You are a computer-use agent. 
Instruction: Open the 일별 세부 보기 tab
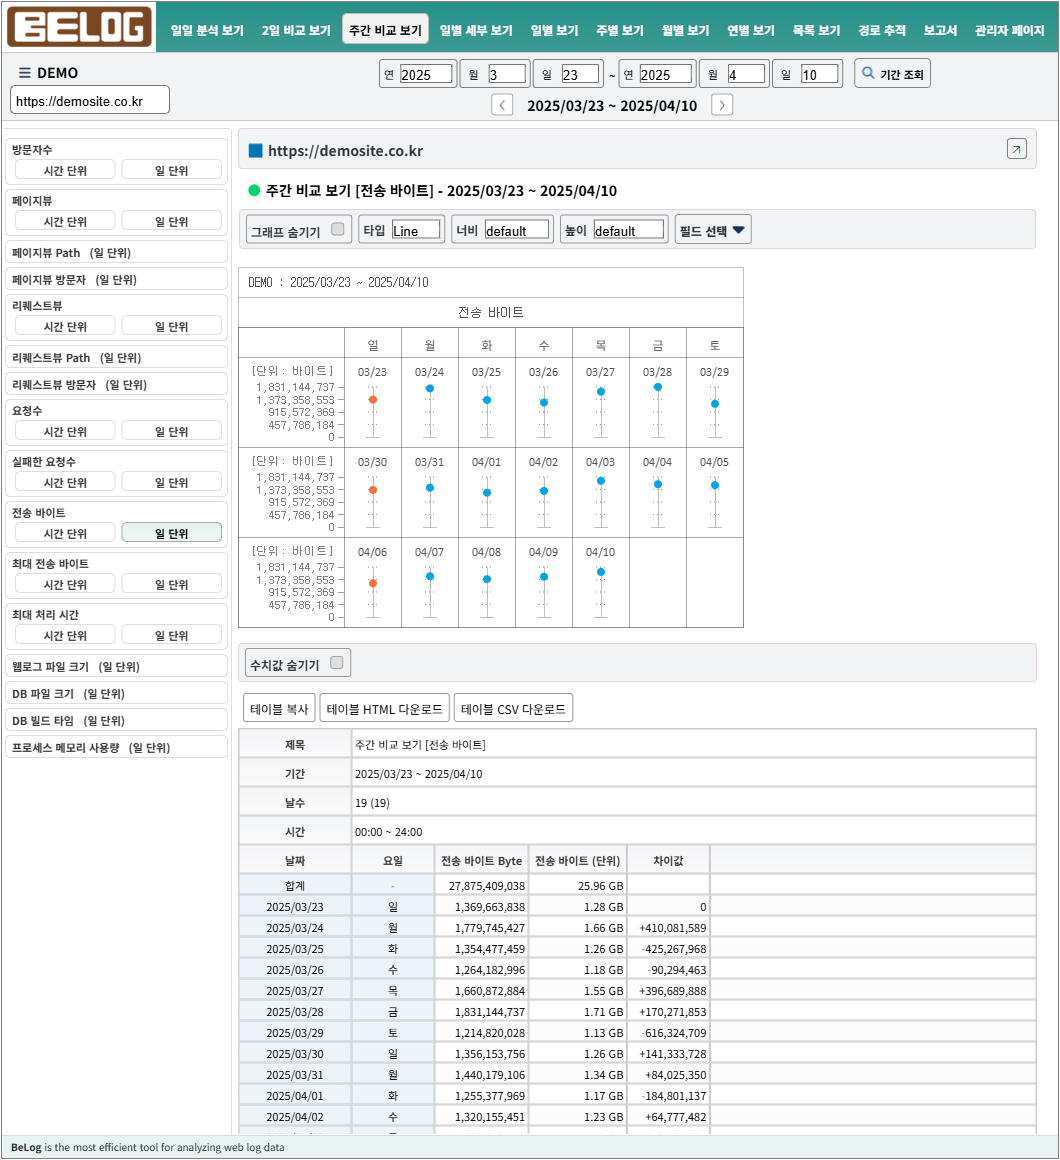tap(476, 30)
